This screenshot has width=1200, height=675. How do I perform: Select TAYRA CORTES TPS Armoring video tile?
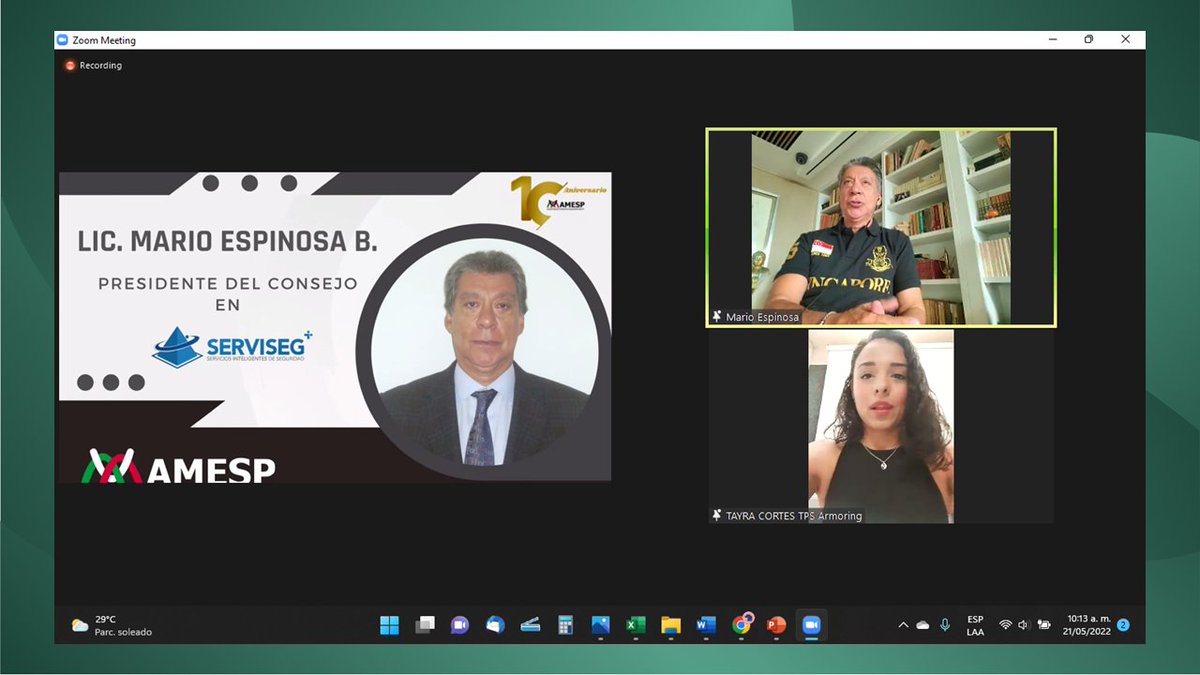coord(881,427)
